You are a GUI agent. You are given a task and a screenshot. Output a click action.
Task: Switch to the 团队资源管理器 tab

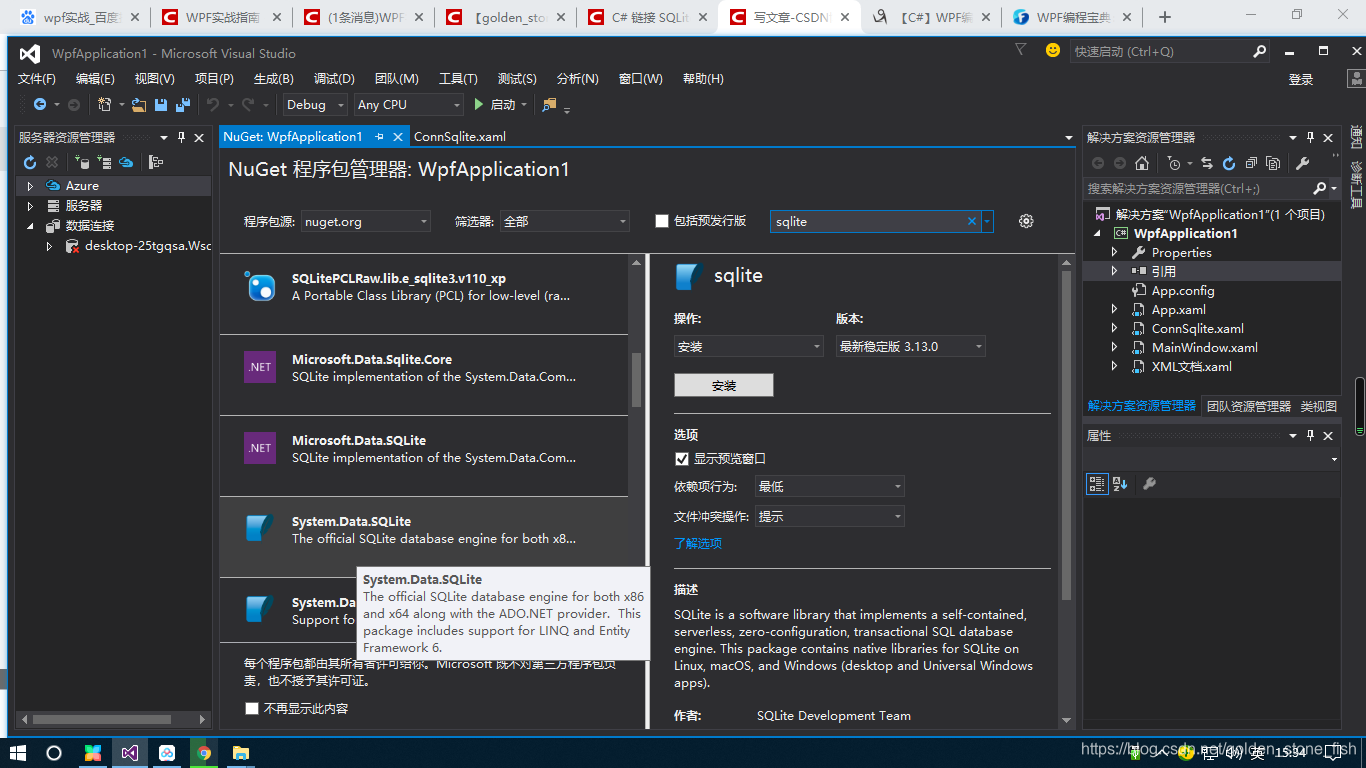1249,406
